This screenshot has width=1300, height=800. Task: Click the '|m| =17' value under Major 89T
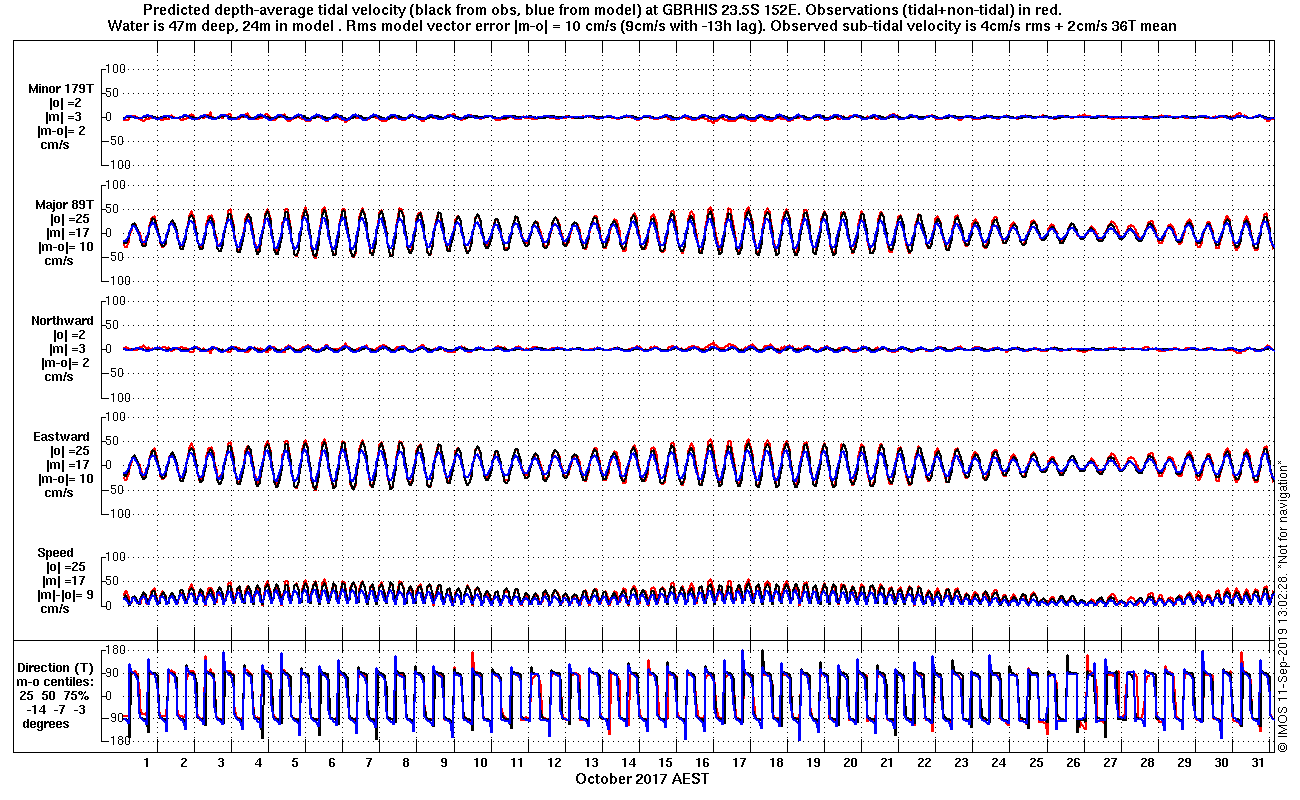point(70,233)
